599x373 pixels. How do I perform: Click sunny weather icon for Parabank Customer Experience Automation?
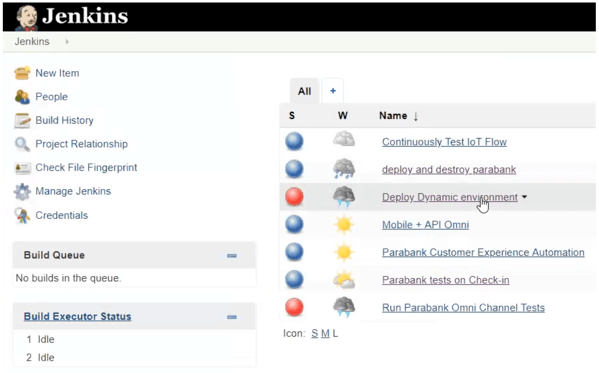[344, 252]
